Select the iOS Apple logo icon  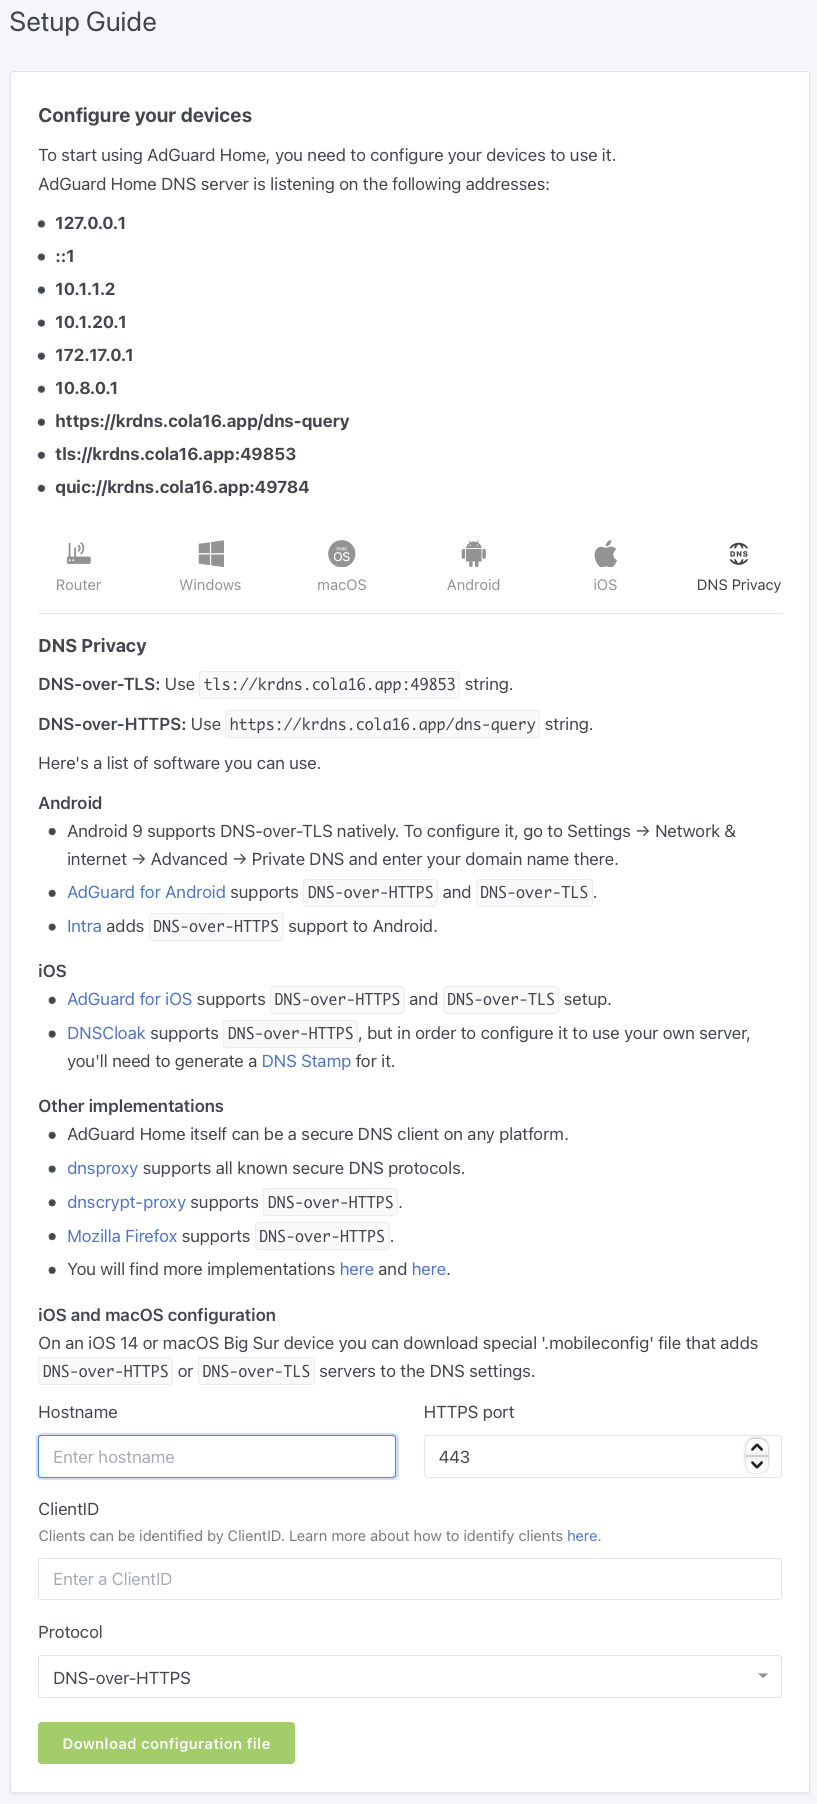tap(605, 553)
